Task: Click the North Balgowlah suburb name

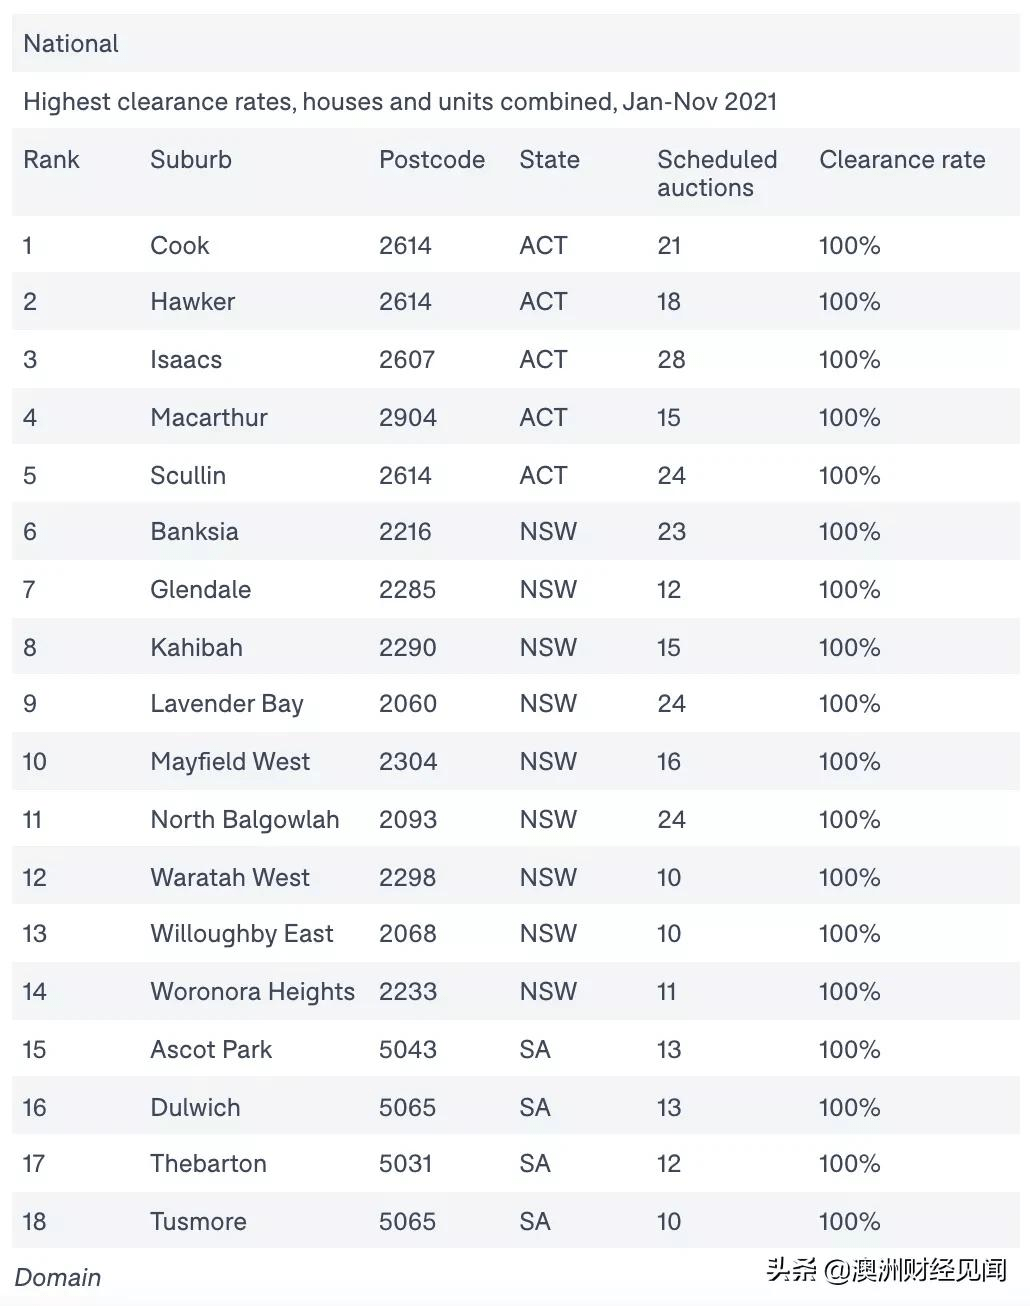Action: pos(244,820)
